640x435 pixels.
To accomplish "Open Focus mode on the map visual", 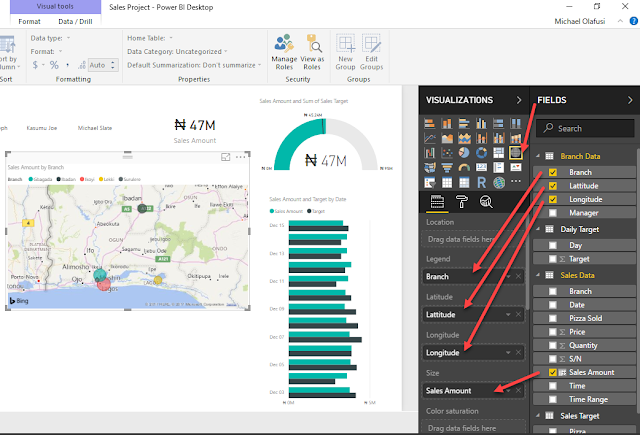I will pos(225,157).
